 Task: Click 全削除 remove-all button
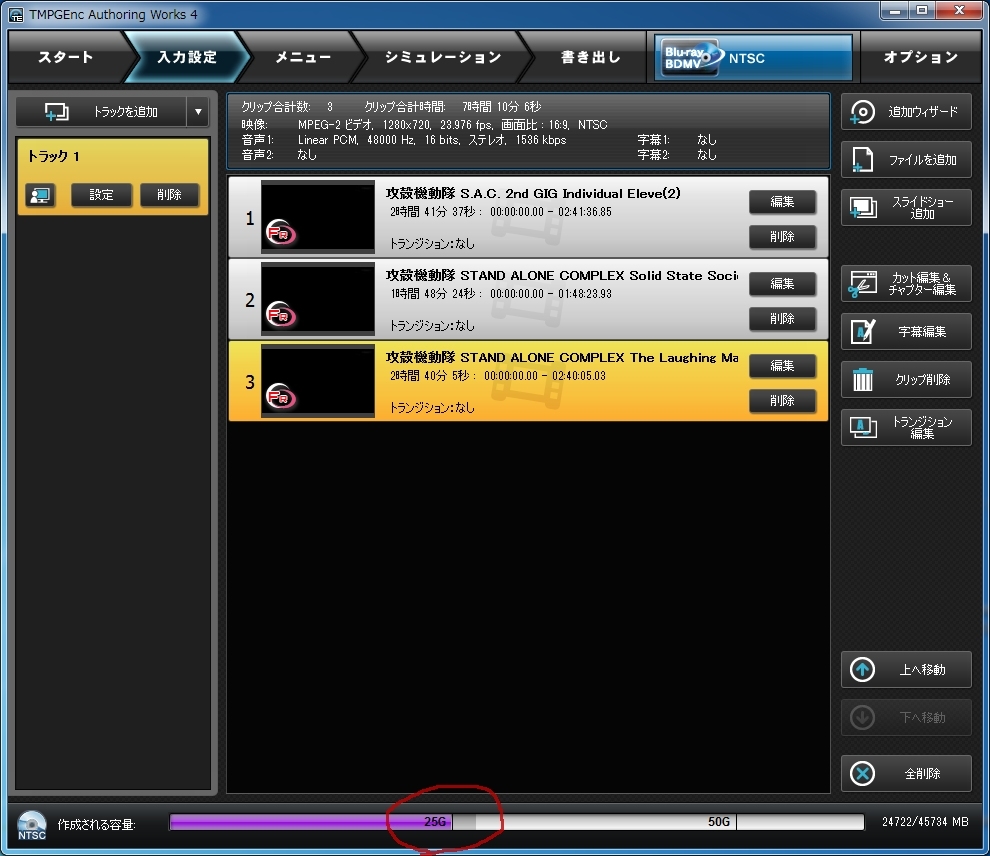click(x=905, y=774)
